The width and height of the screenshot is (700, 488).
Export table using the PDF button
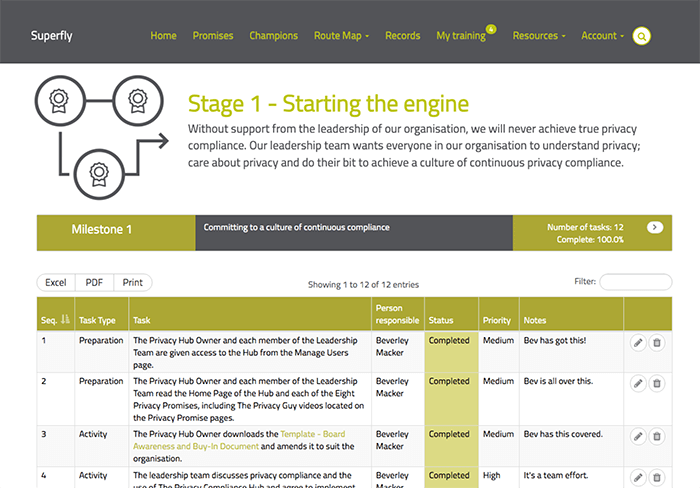[93, 283]
